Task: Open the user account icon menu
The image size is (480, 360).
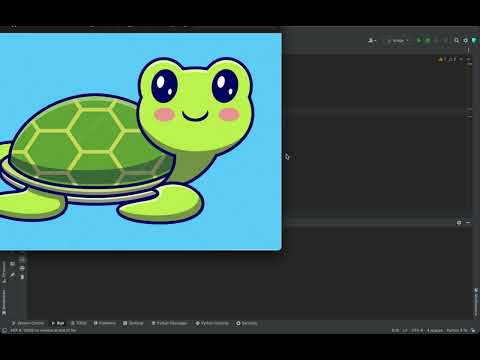Action: point(372,40)
